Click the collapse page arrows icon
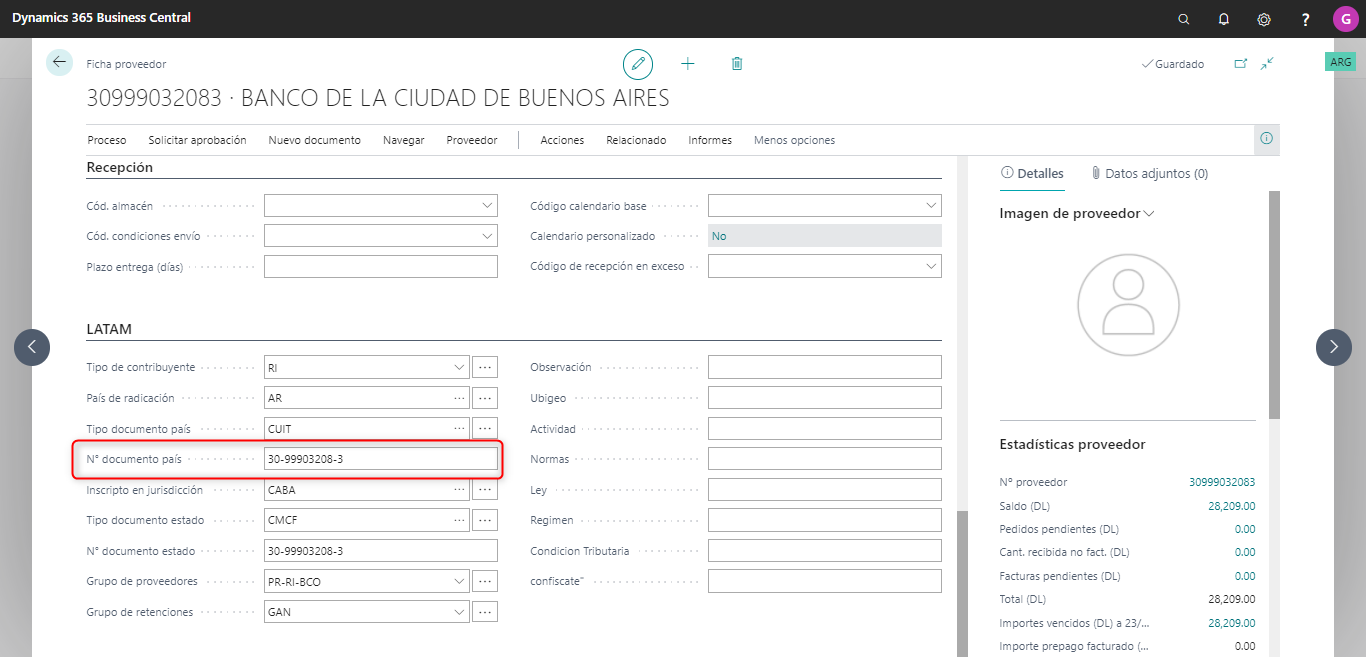This screenshot has height=657, width=1366. [x=1267, y=63]
